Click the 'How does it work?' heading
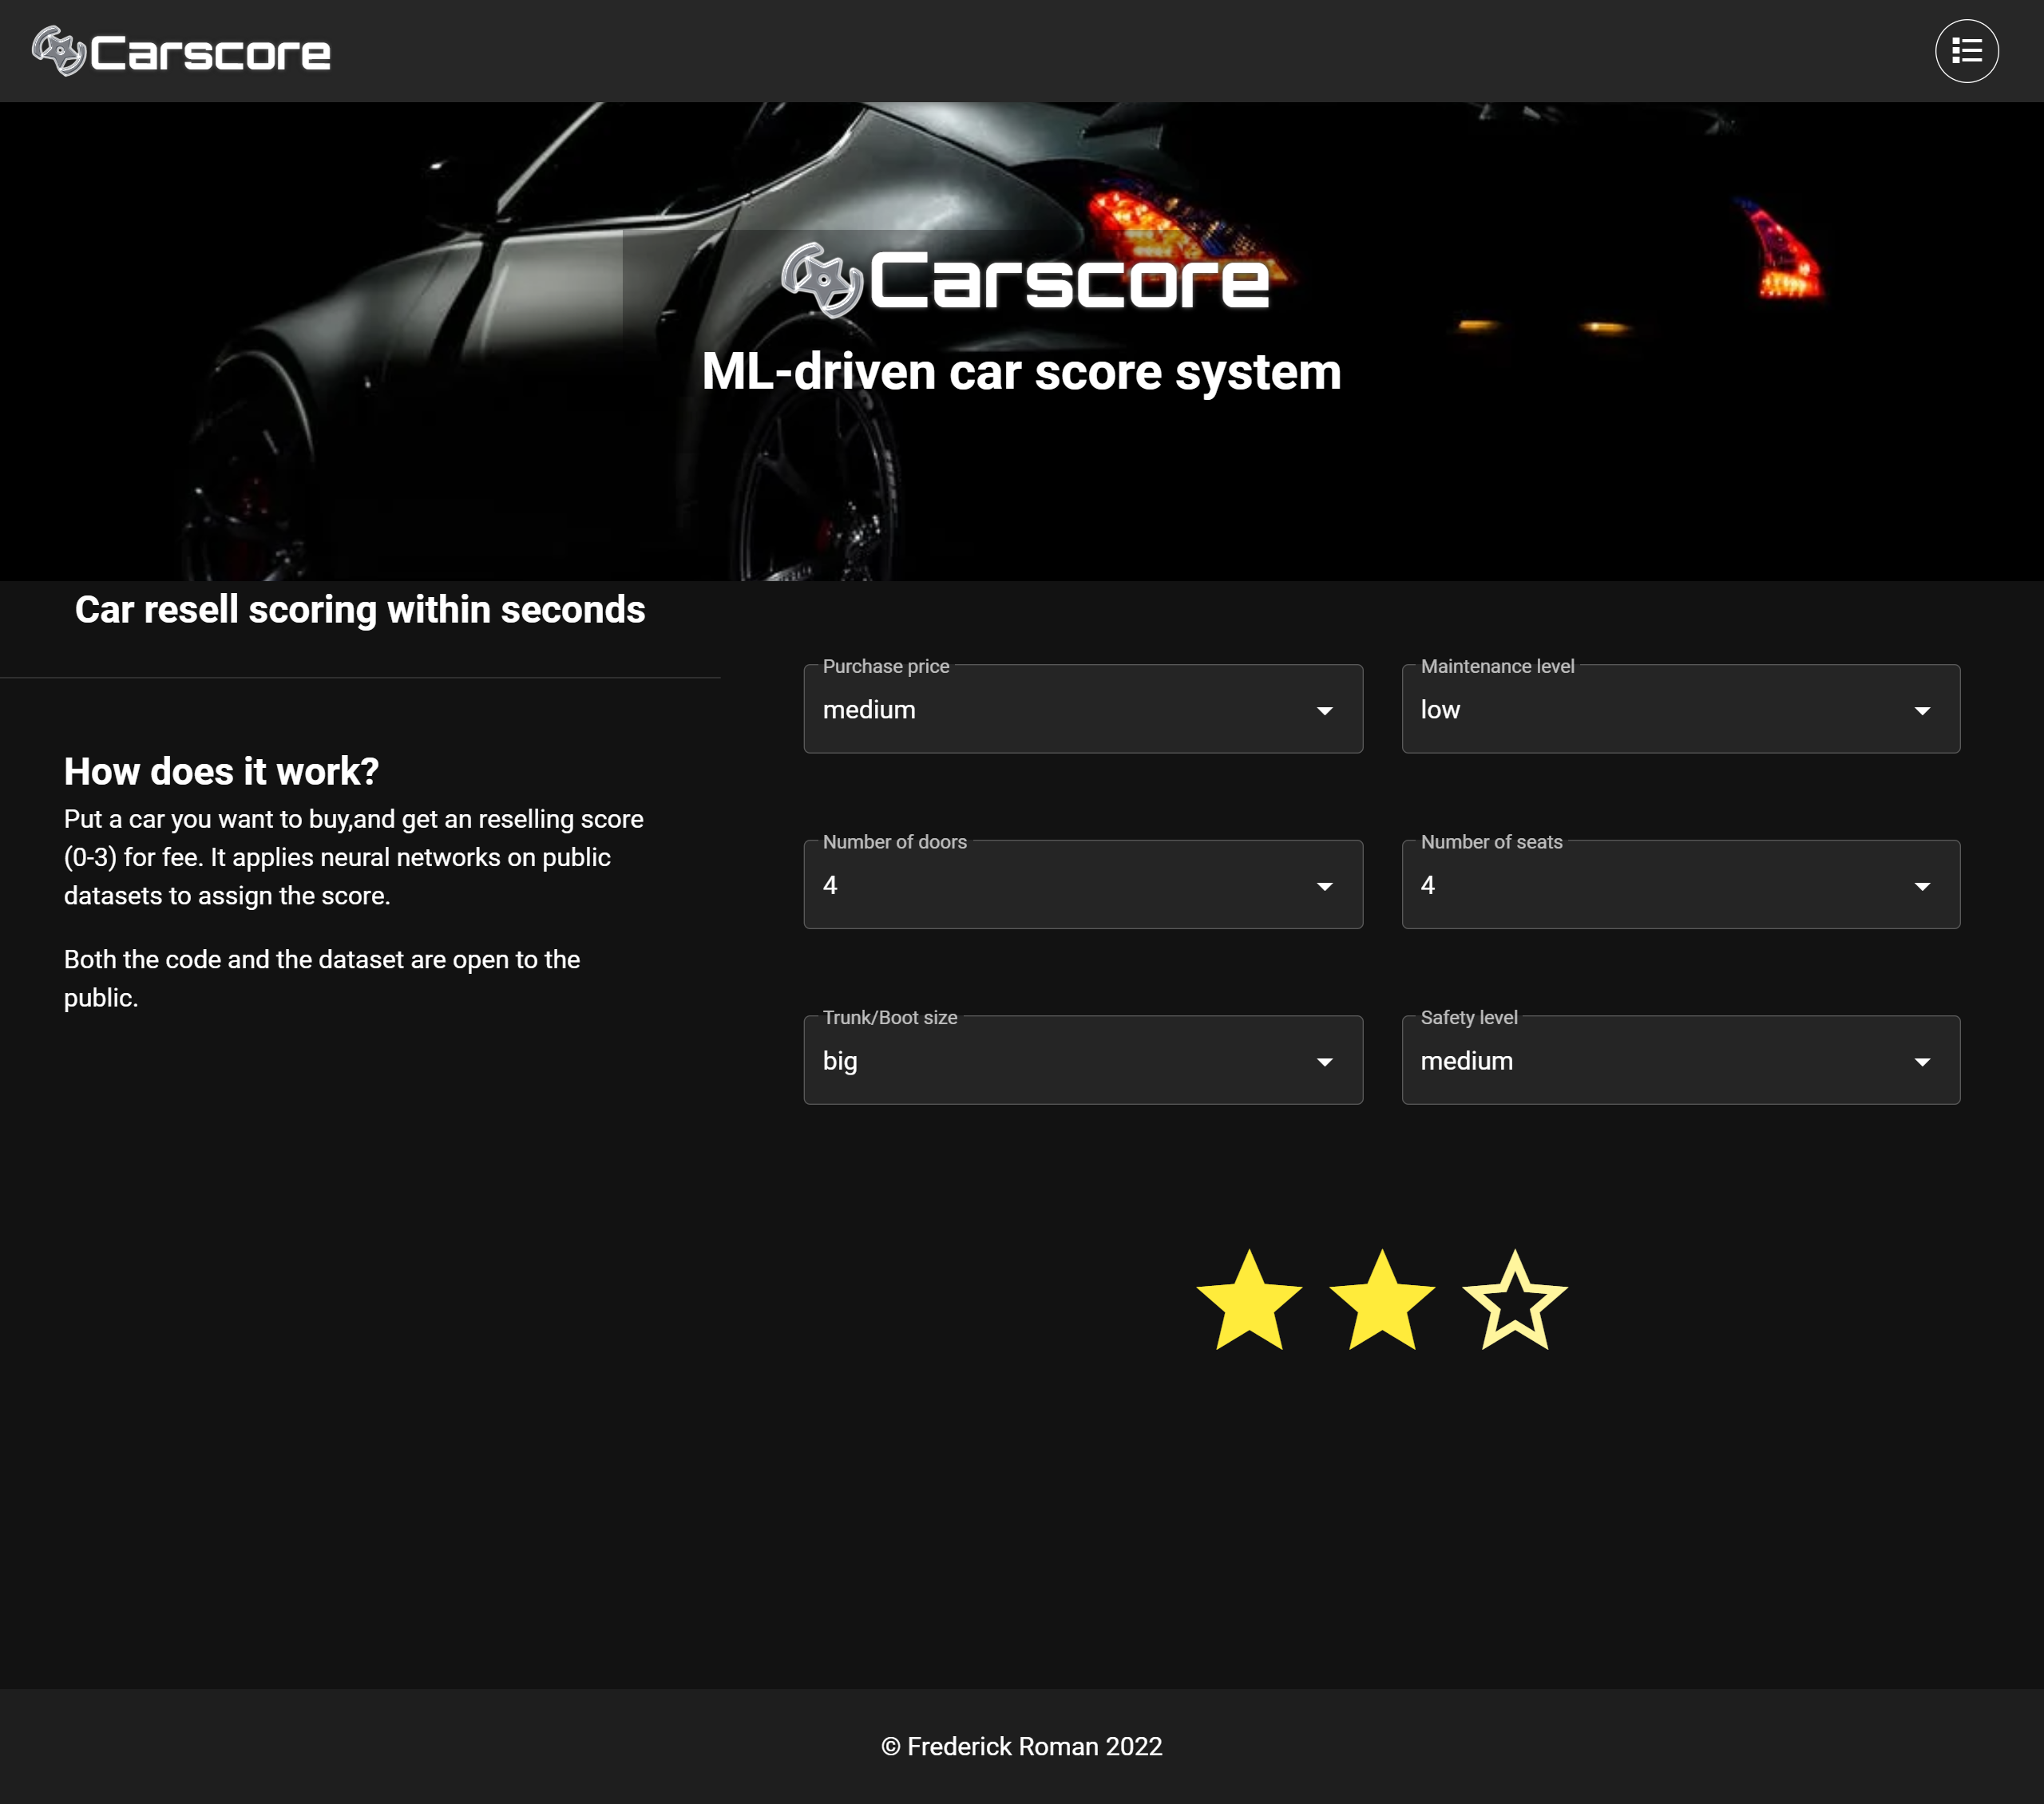The height and width of the screenshot is (1804, 2044). 222,771
